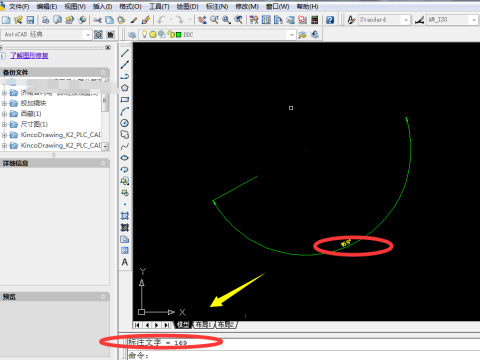Image resolution: width=480 pixels, height=360 pixels.
Task: Open the 标注(N) menu
Action: pyautogui.click(x=217, y=7)
